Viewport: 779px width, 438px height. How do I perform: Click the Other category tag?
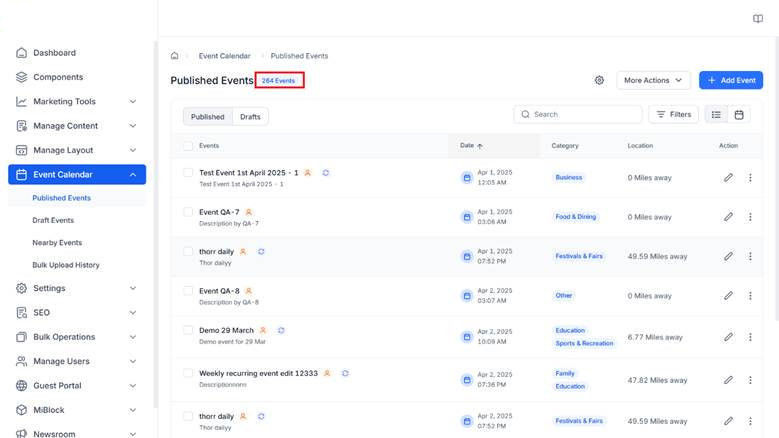(x=563, y=295)
